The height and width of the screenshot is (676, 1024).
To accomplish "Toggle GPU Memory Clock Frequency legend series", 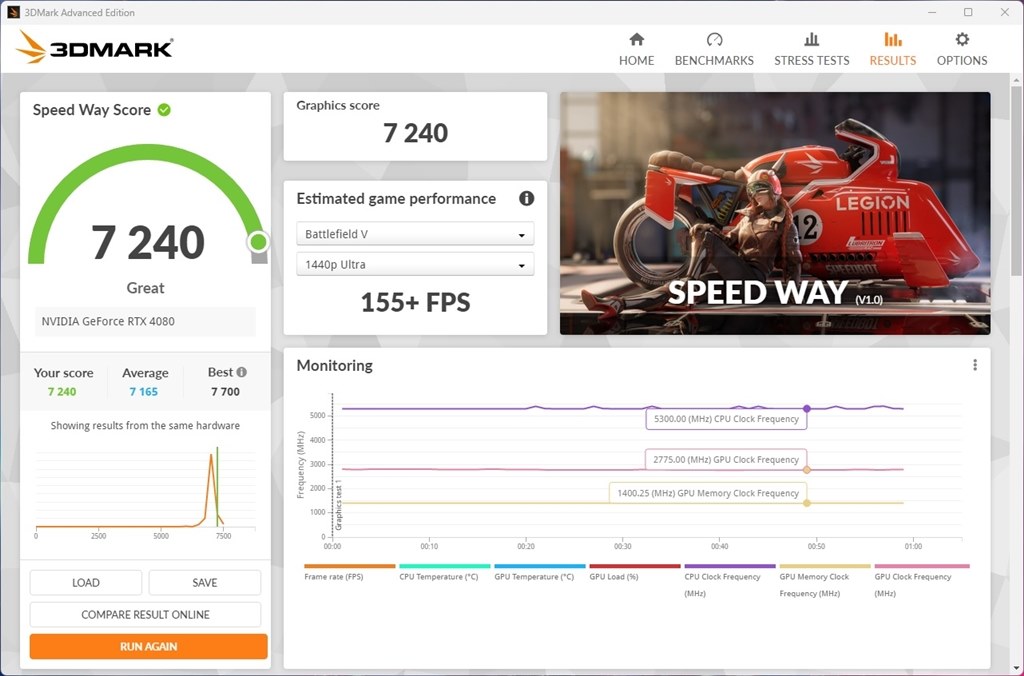I will [x=825, y=581].
